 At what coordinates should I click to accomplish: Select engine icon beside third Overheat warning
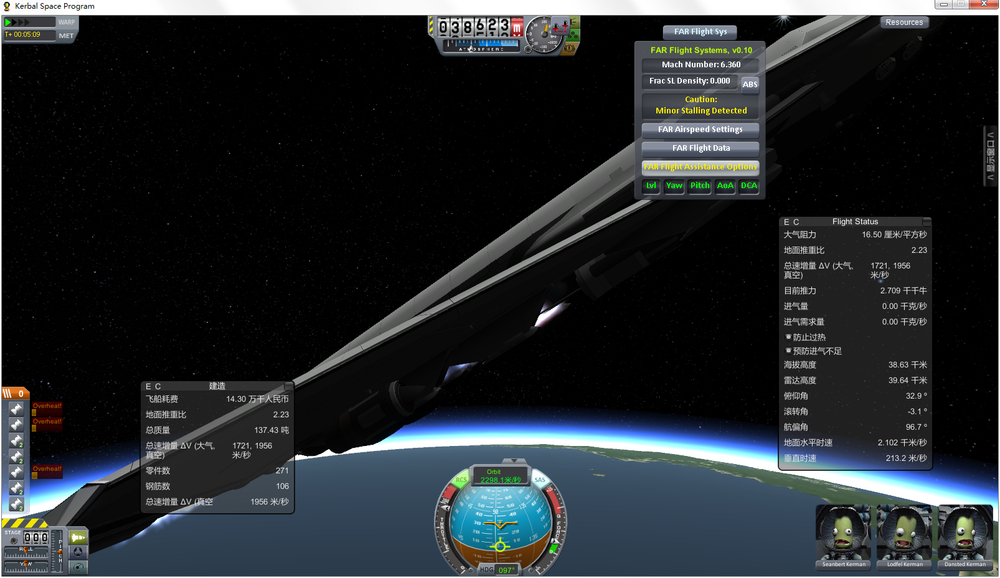tap(17, 472)
